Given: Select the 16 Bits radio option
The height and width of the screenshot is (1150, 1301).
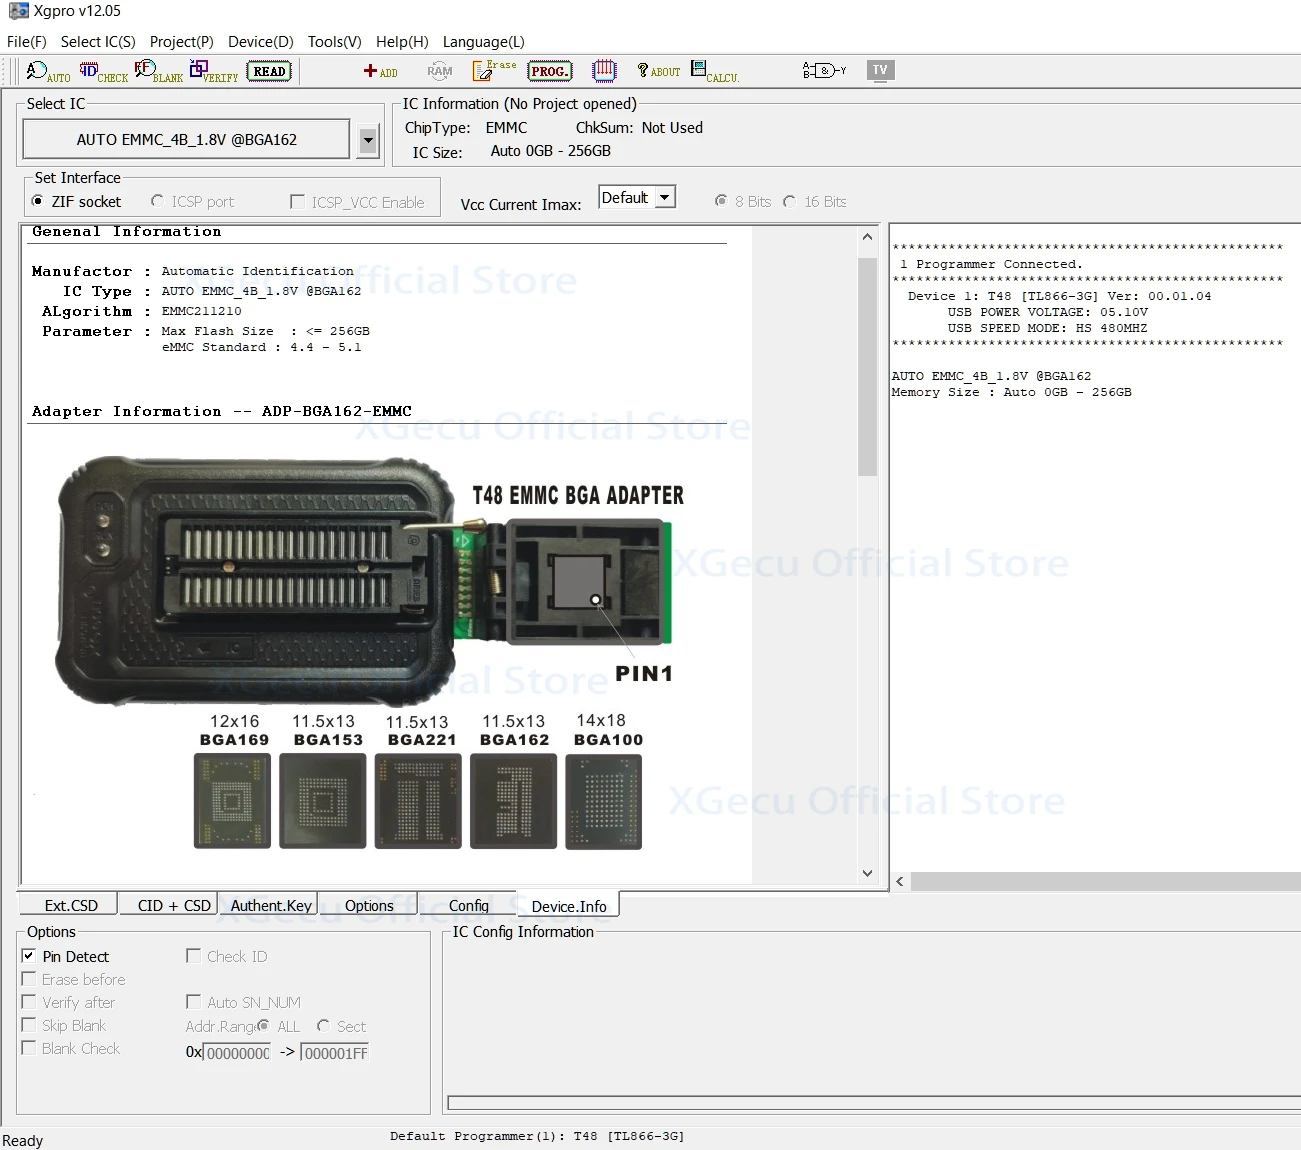Looking at the screenshot, I should click(x=790, y=201).
